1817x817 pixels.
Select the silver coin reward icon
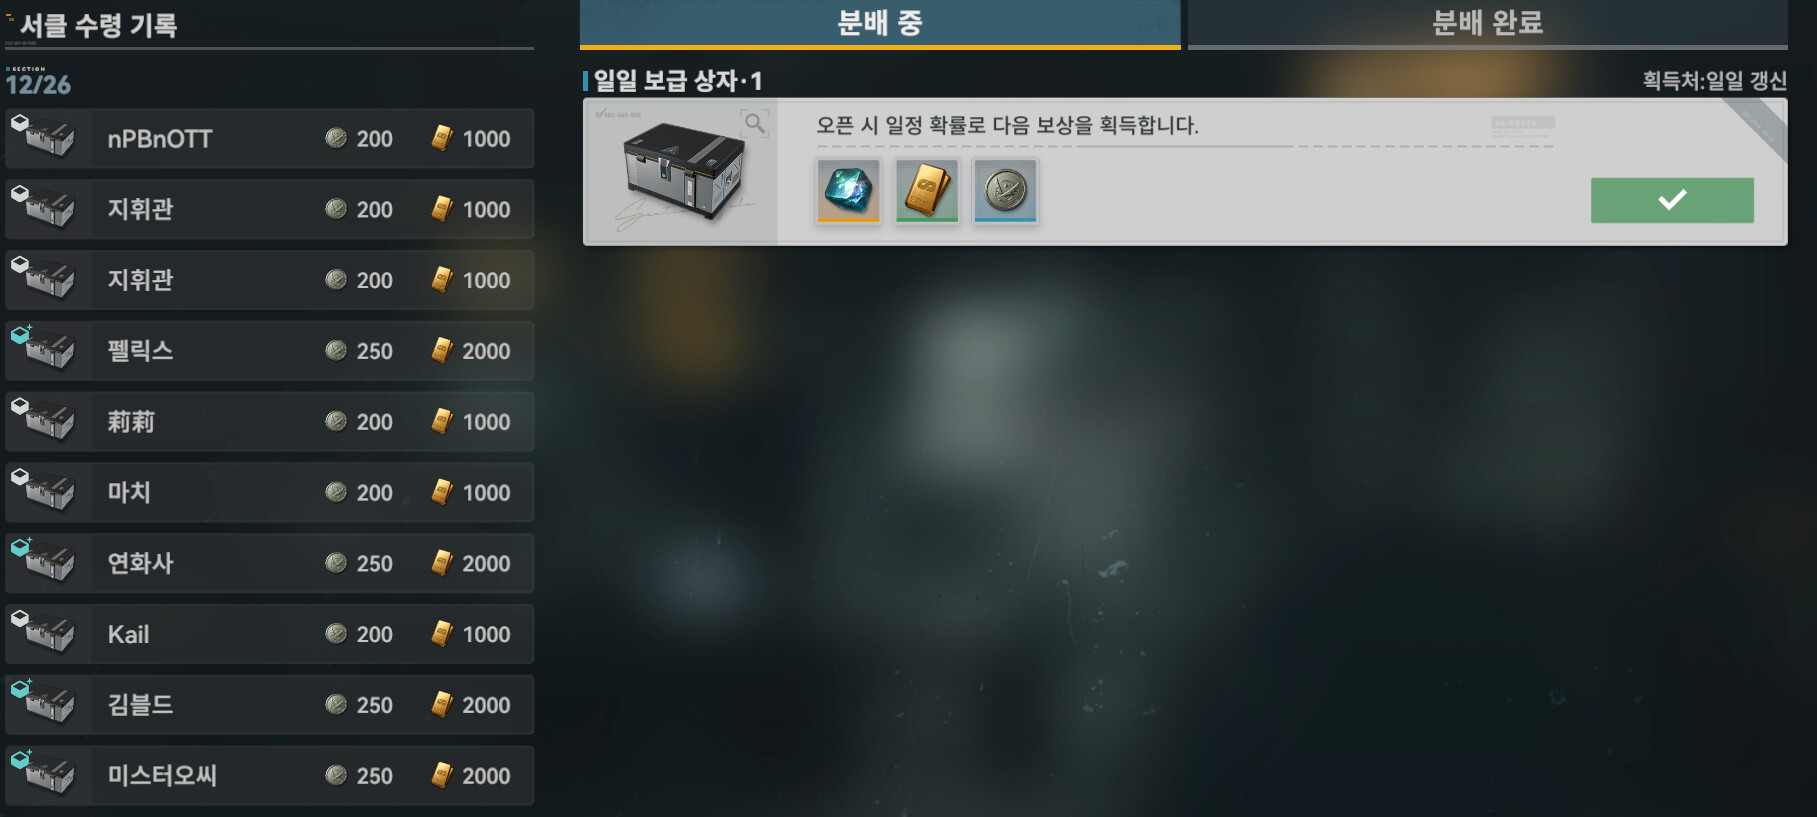1005,190
